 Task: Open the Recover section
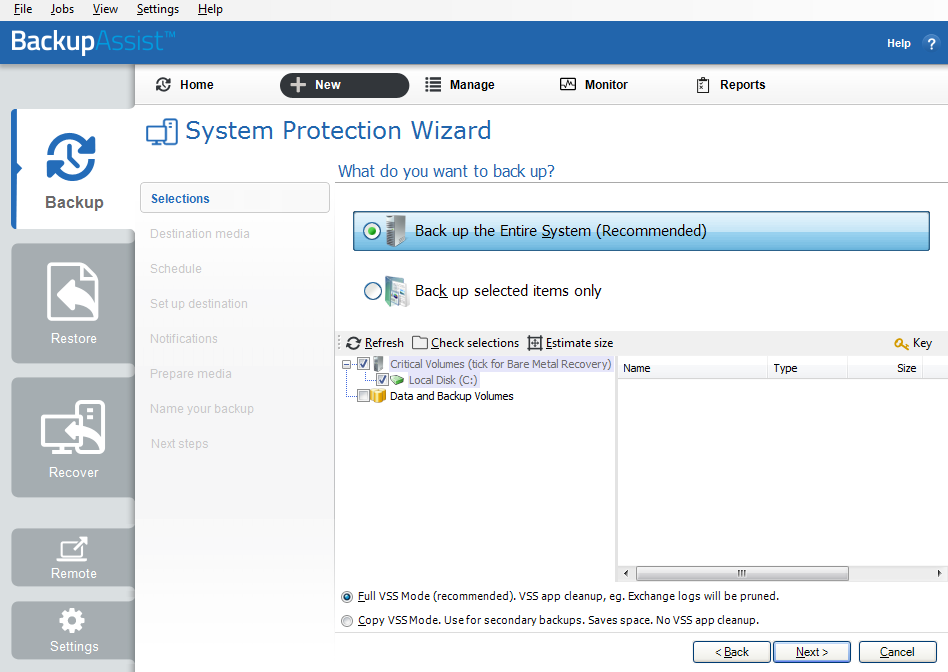pyautogui.click(x=73, y=437)
